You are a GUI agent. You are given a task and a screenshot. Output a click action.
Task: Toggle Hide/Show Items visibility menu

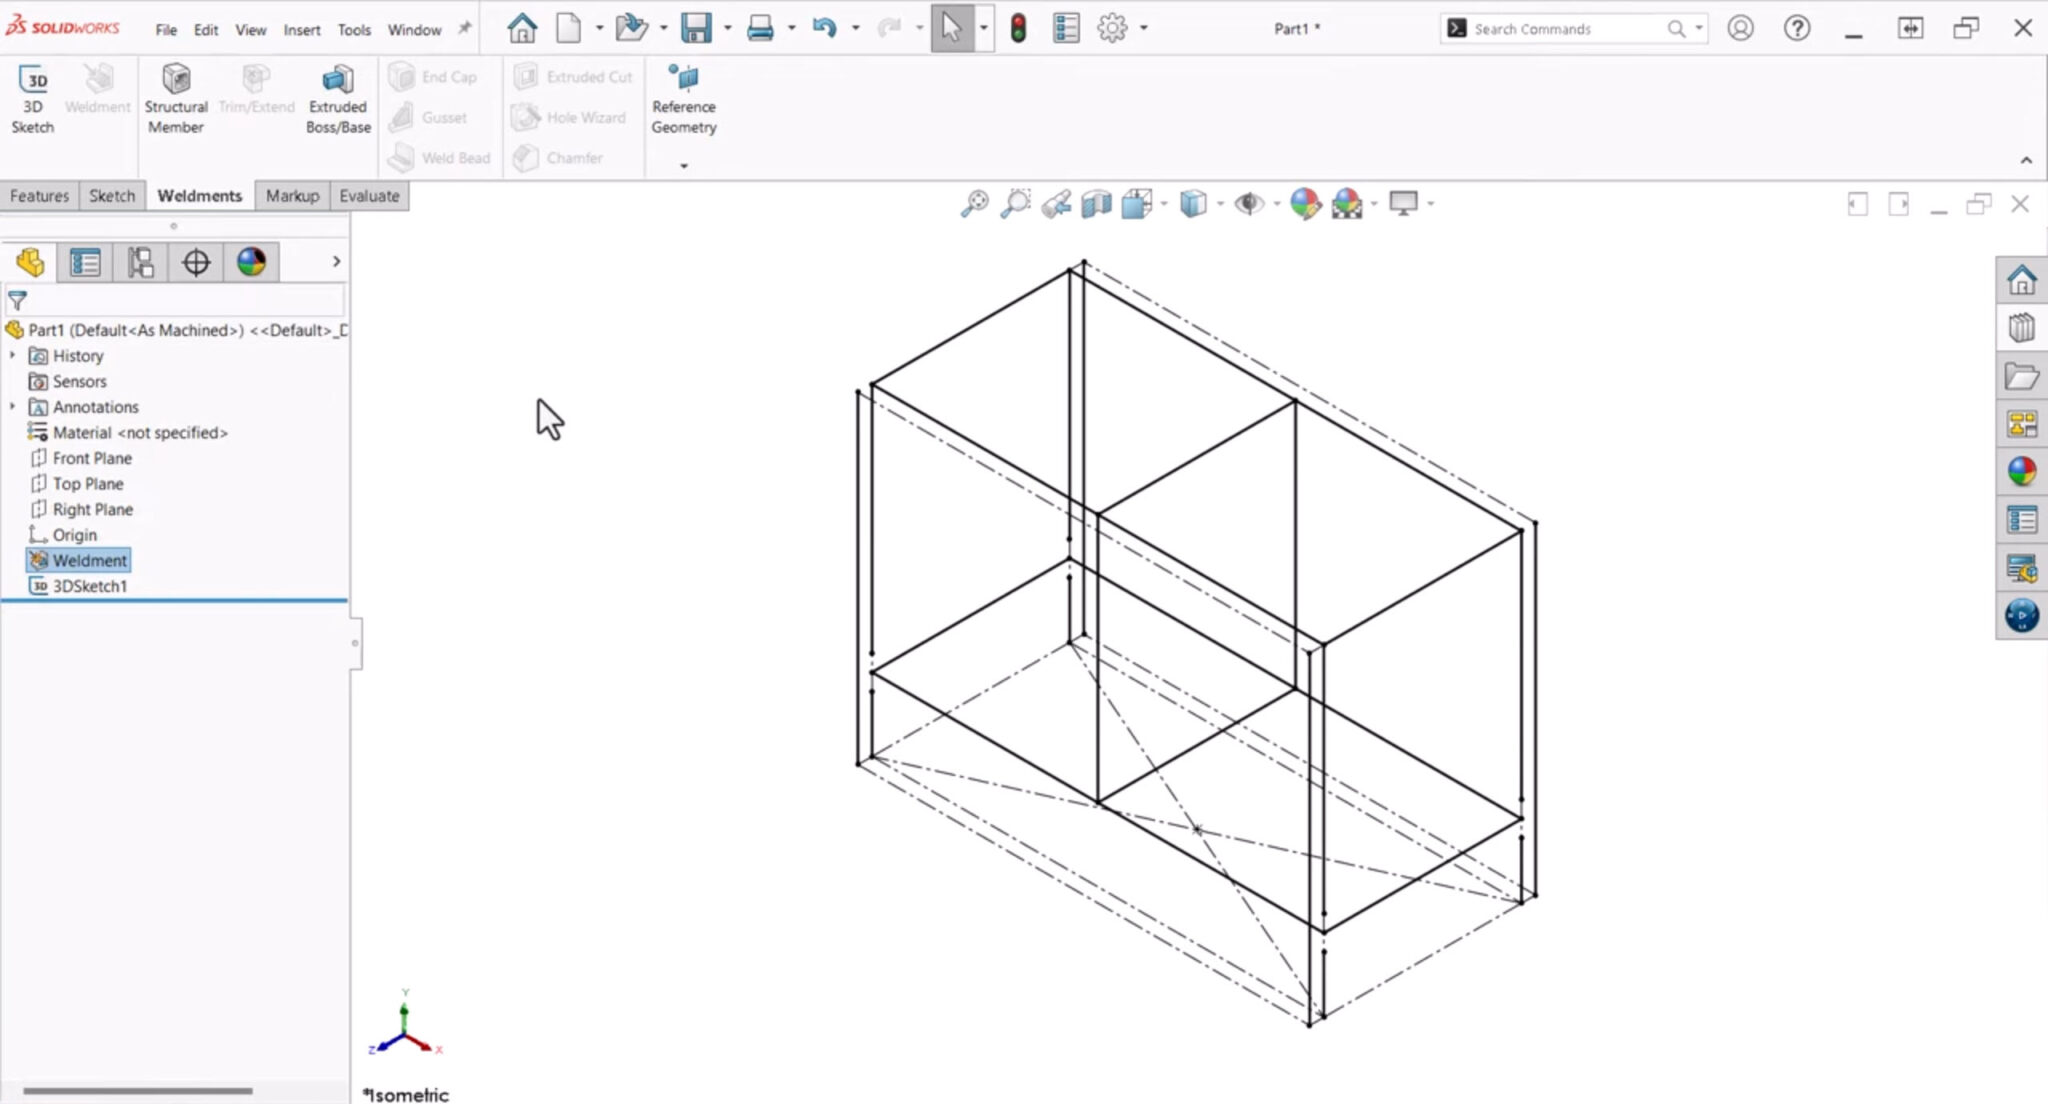pos(1249,203)
